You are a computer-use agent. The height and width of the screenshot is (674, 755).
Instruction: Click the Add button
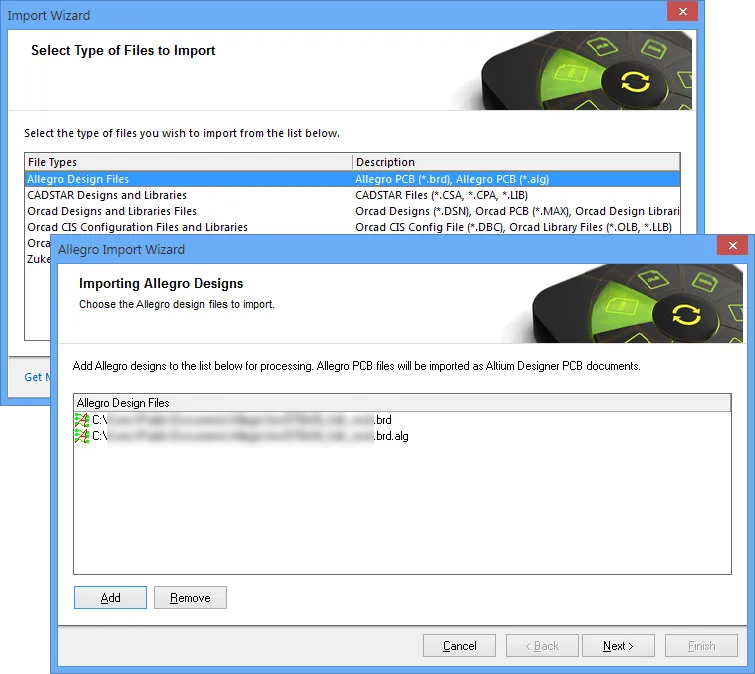tap(110, 597)
